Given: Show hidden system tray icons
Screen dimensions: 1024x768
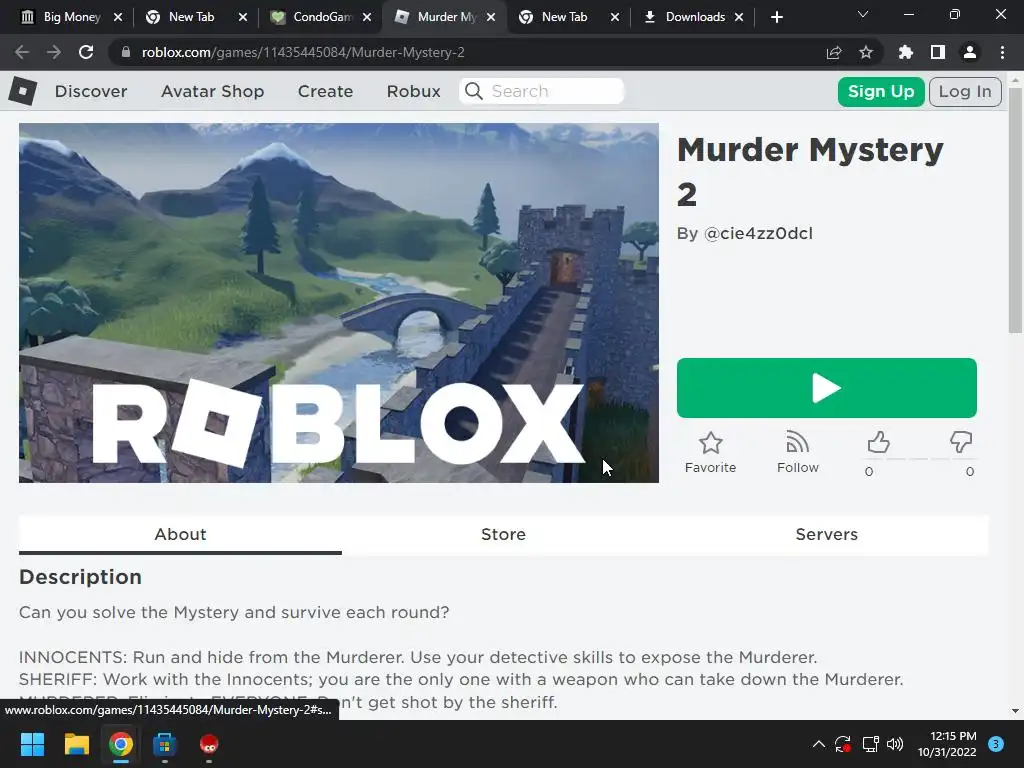Looking at the screenshot, I should 819,744.
